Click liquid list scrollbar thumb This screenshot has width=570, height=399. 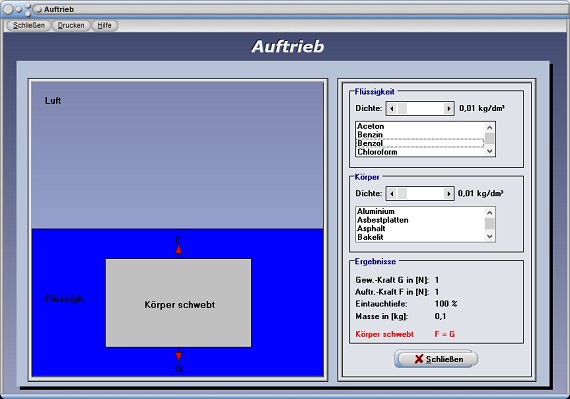click(x=489, y=138)
